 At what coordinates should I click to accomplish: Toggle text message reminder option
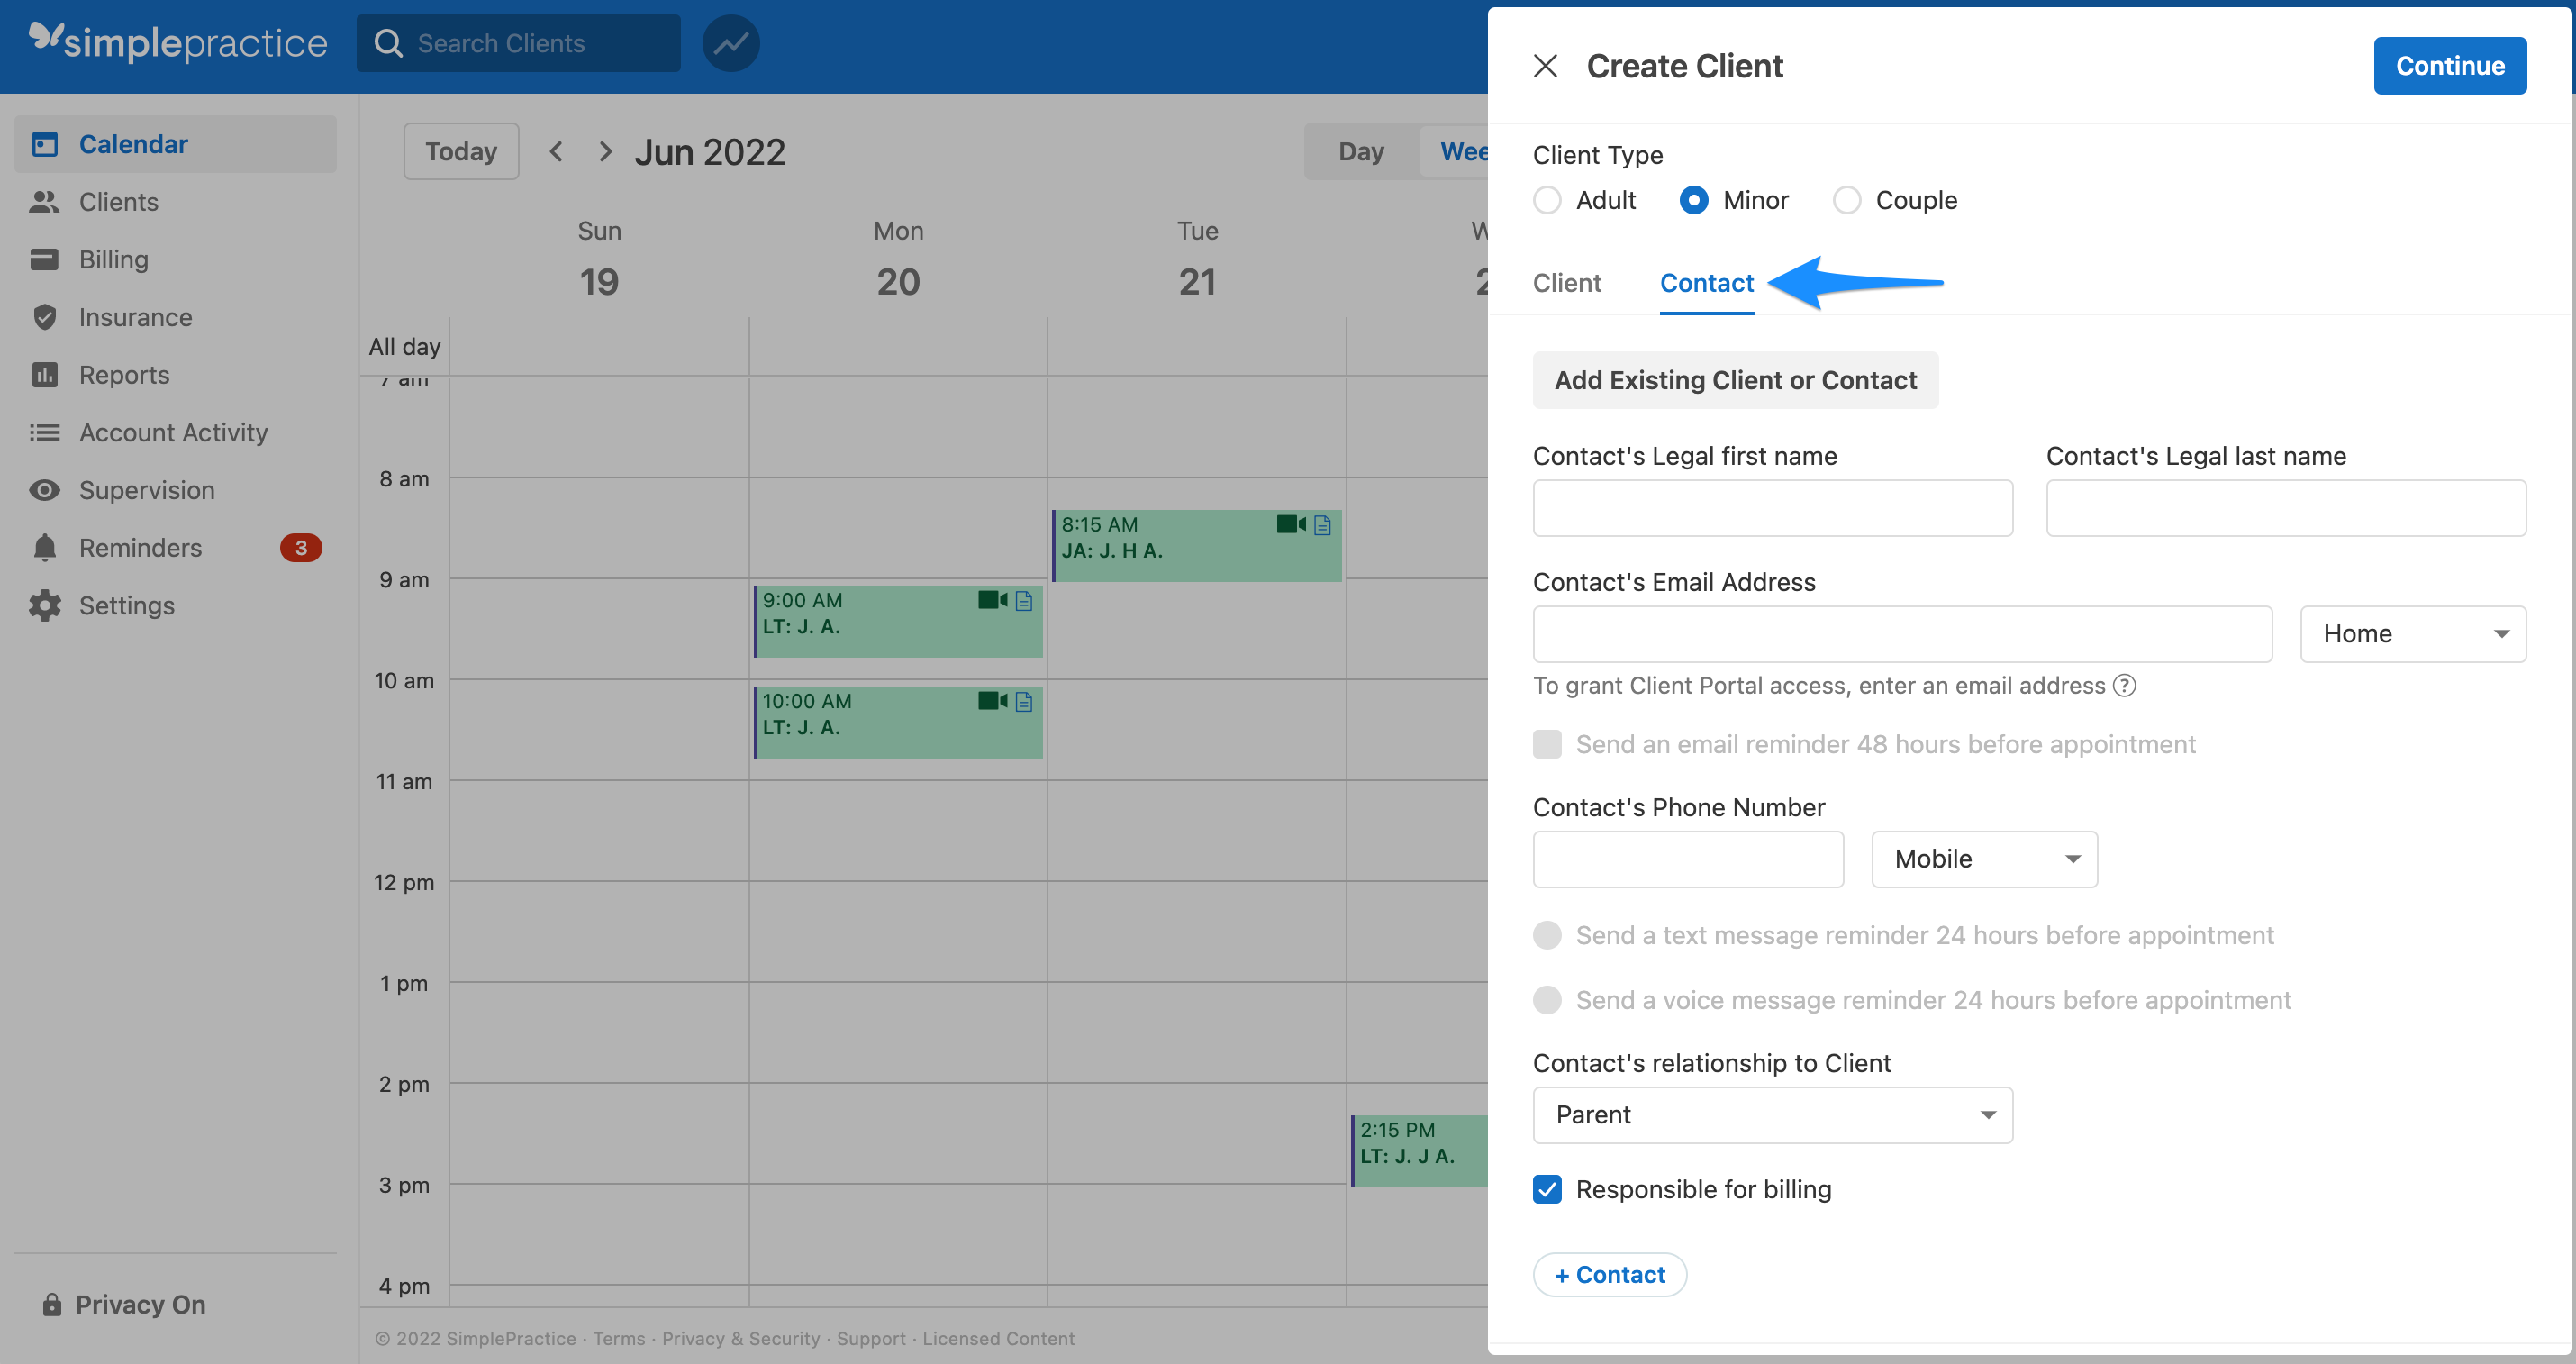point(1547,935)
